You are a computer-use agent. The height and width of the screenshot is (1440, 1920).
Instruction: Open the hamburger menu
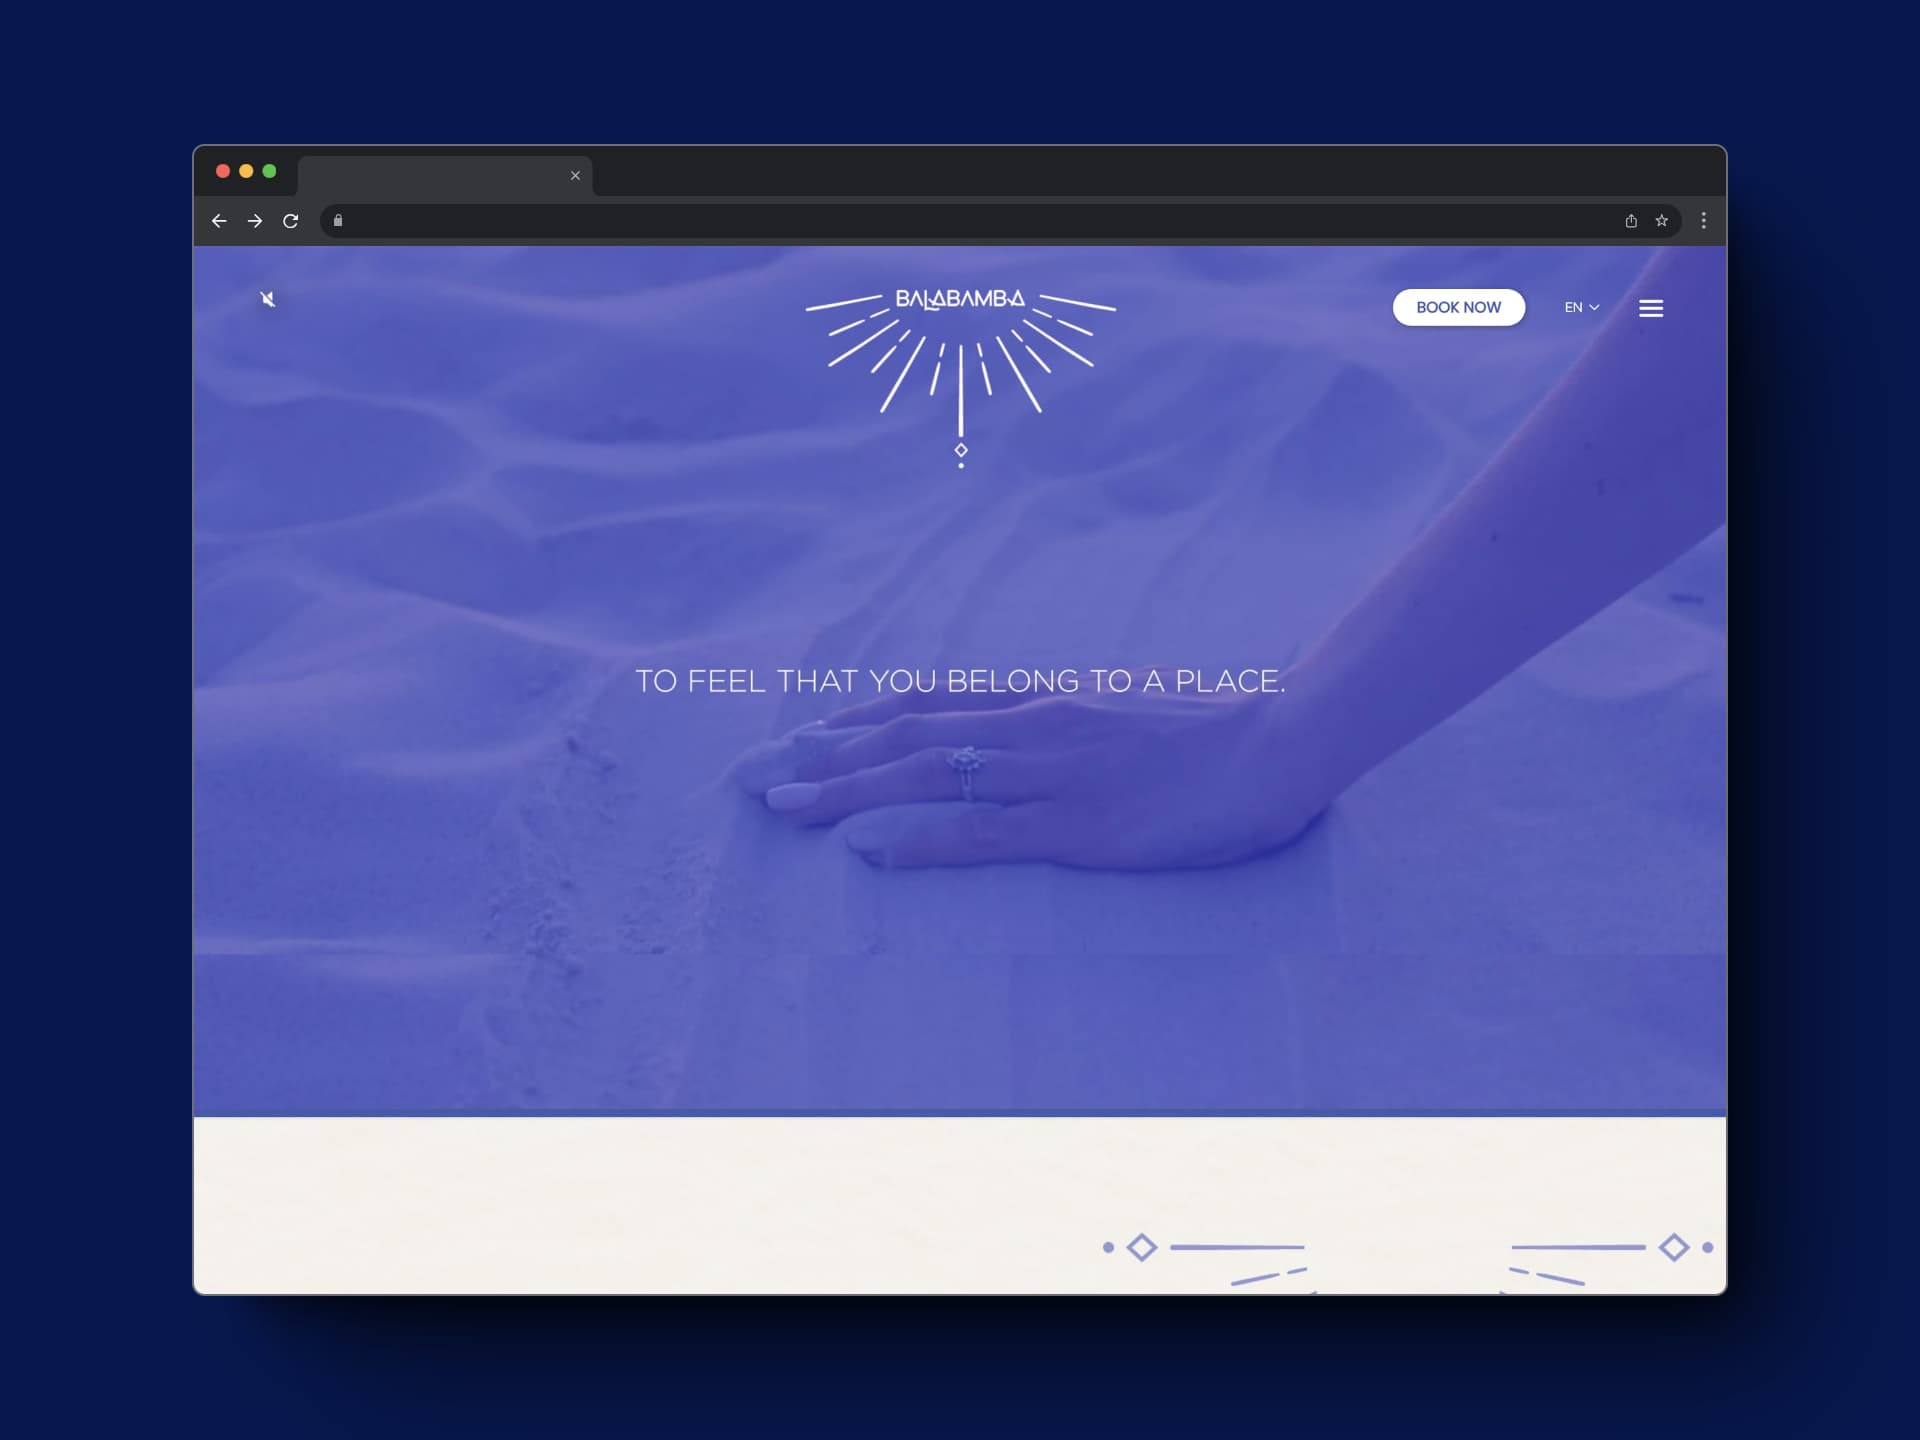tap(1651, 308)
